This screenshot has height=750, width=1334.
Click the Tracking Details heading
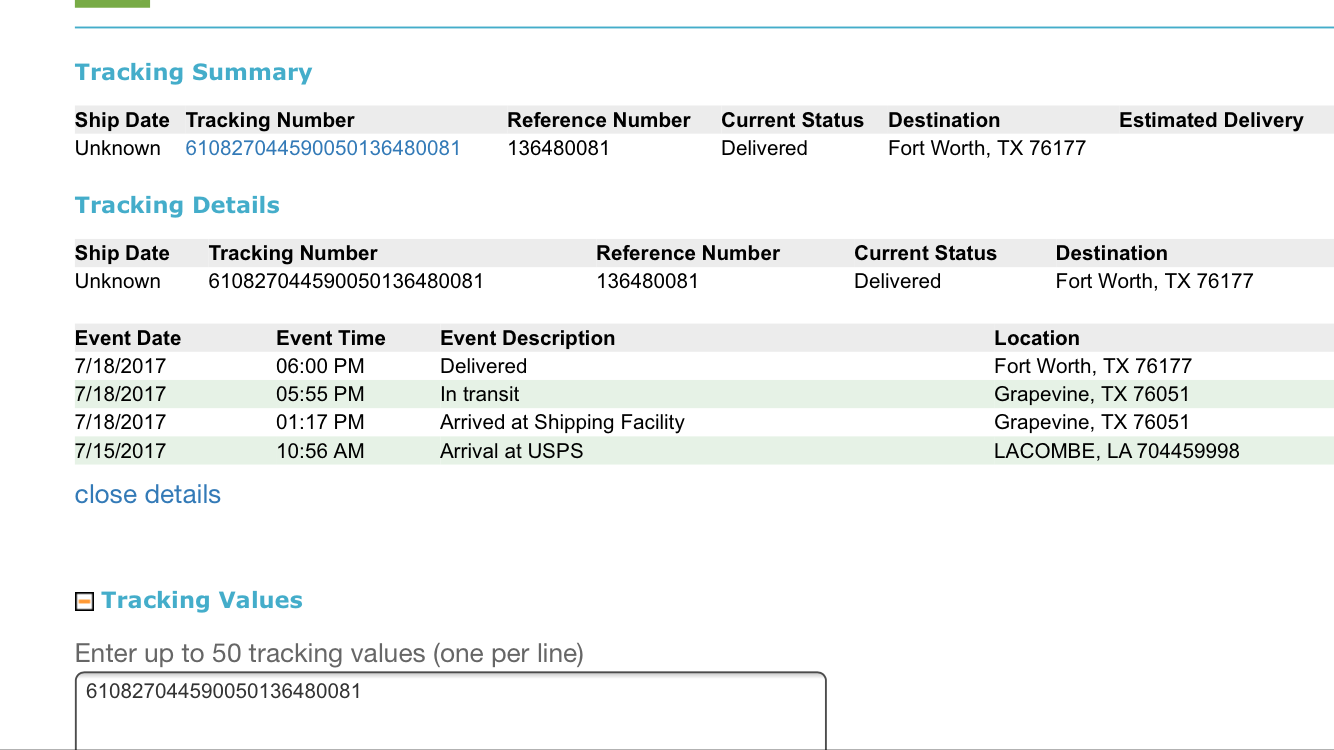(177, 205)
